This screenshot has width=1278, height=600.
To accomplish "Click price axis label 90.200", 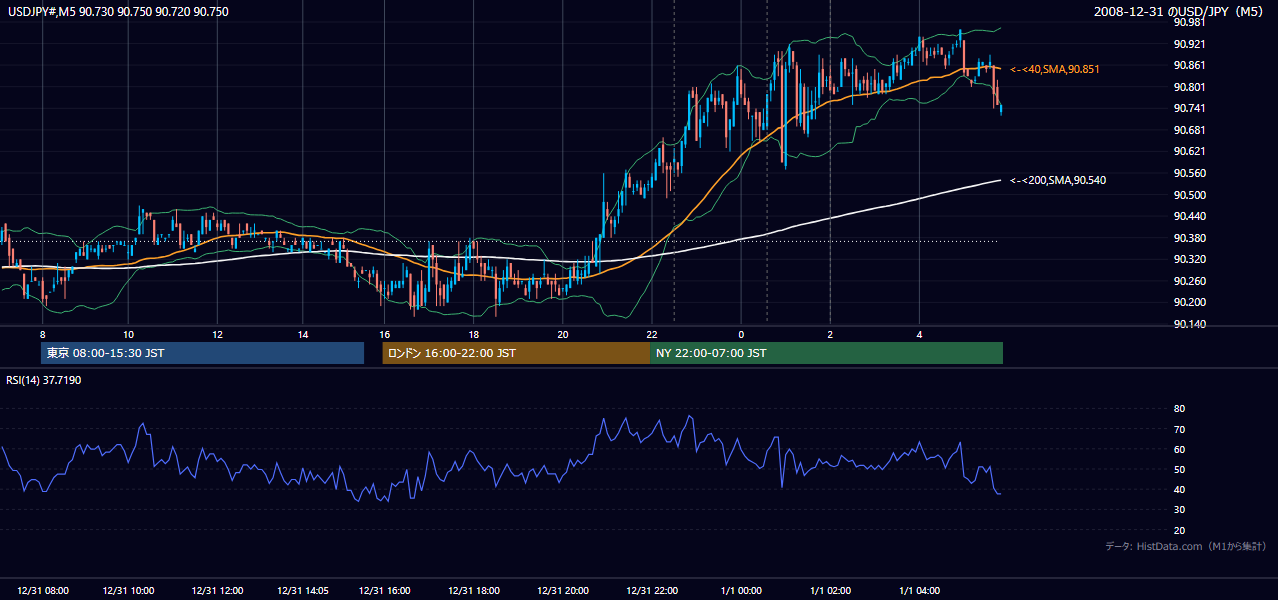I will click(x=1189, y=302).
